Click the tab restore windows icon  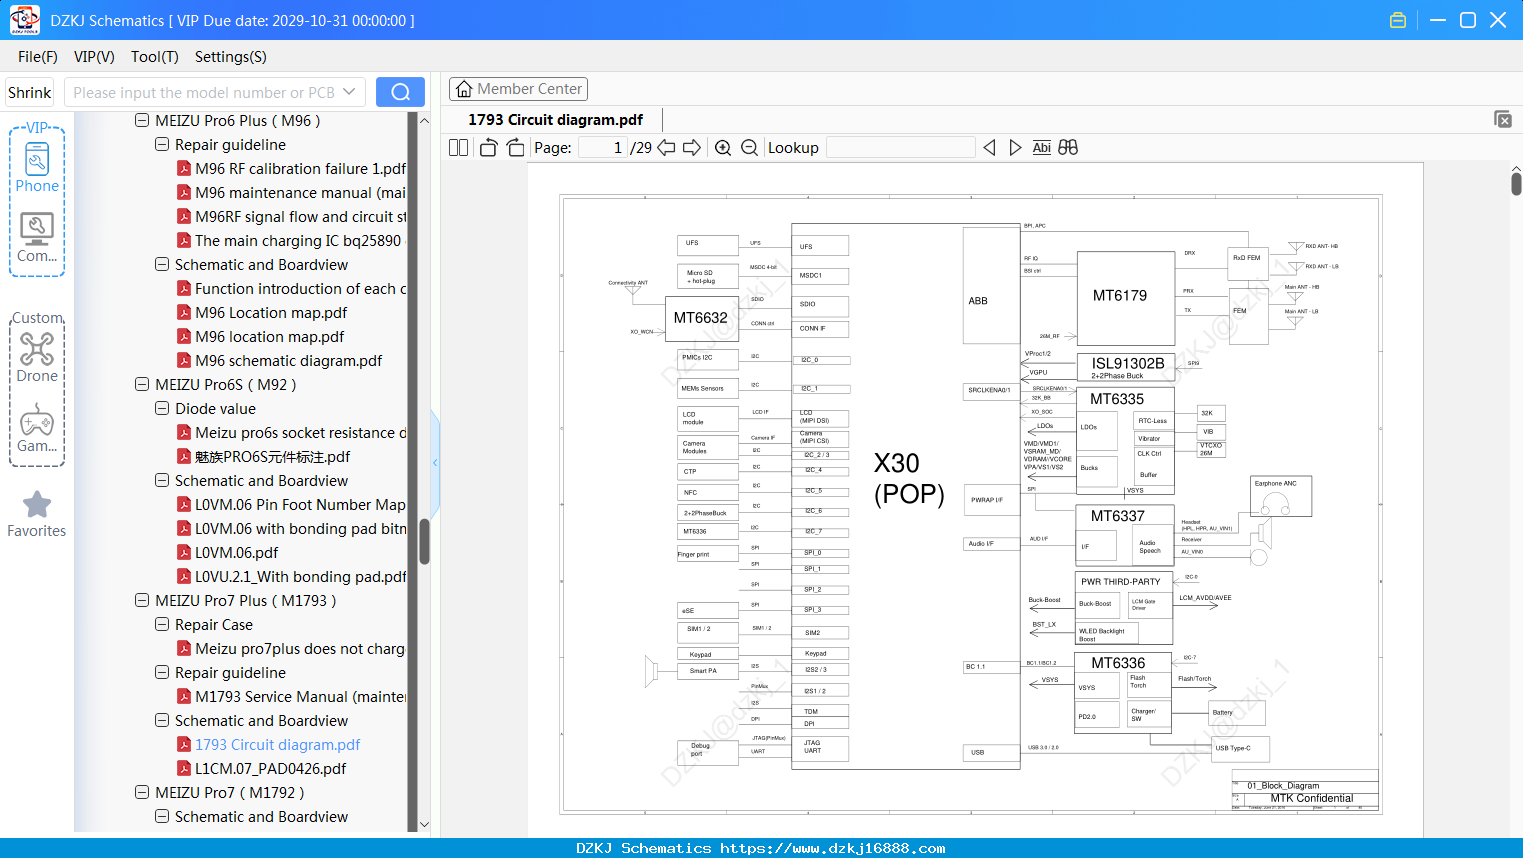click(1503, 119)
